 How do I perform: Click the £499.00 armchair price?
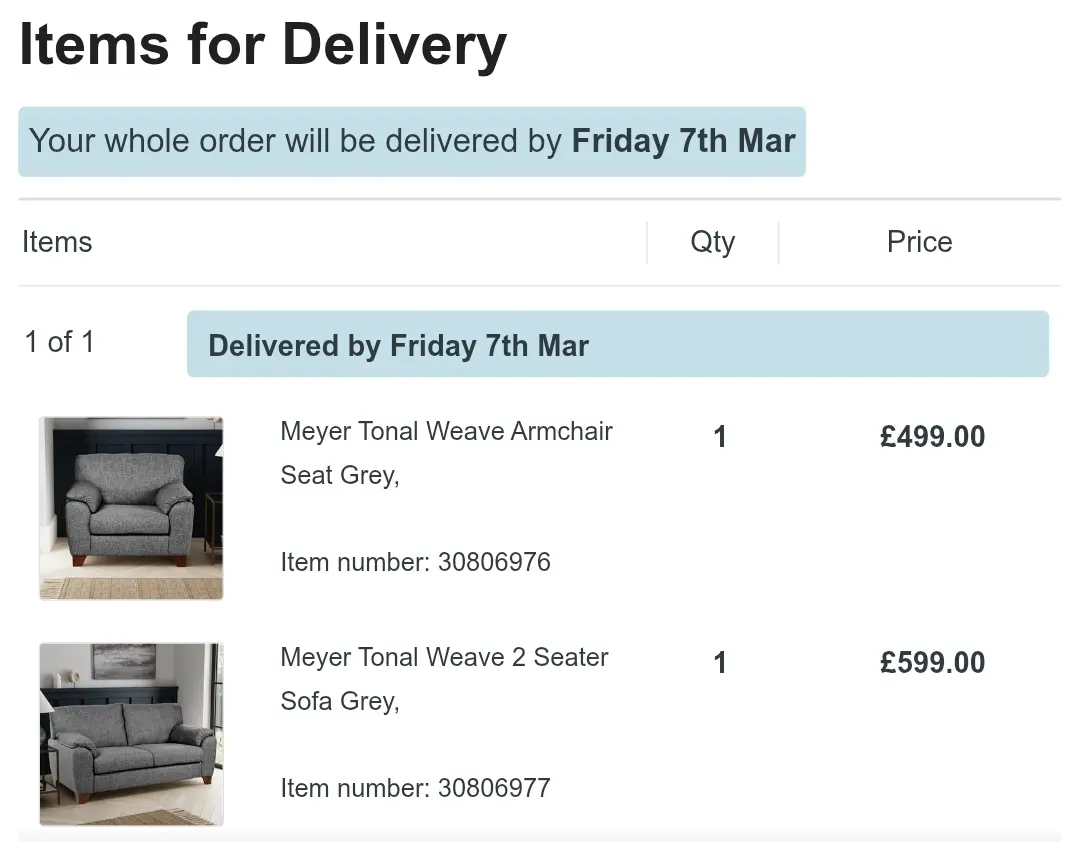932,437
